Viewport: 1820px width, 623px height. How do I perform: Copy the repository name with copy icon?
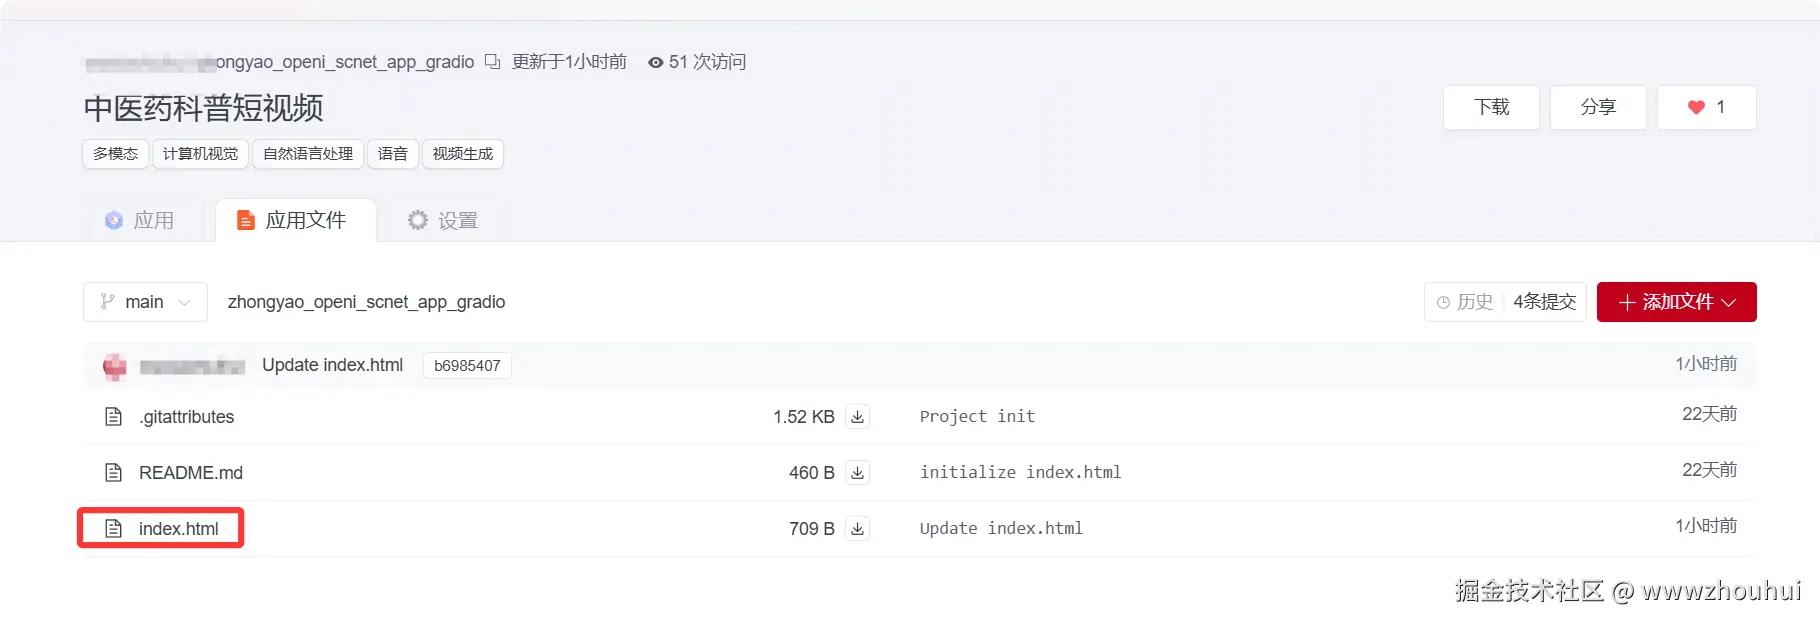pos(492,62)
